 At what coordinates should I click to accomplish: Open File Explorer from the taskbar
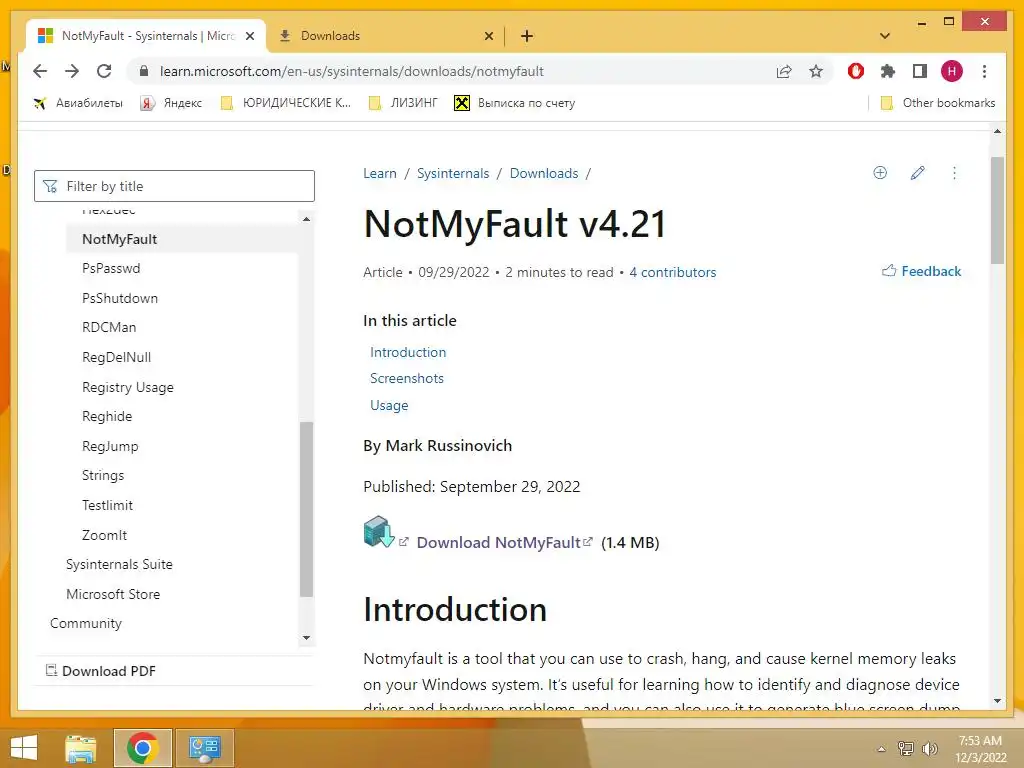click(81, 748)
